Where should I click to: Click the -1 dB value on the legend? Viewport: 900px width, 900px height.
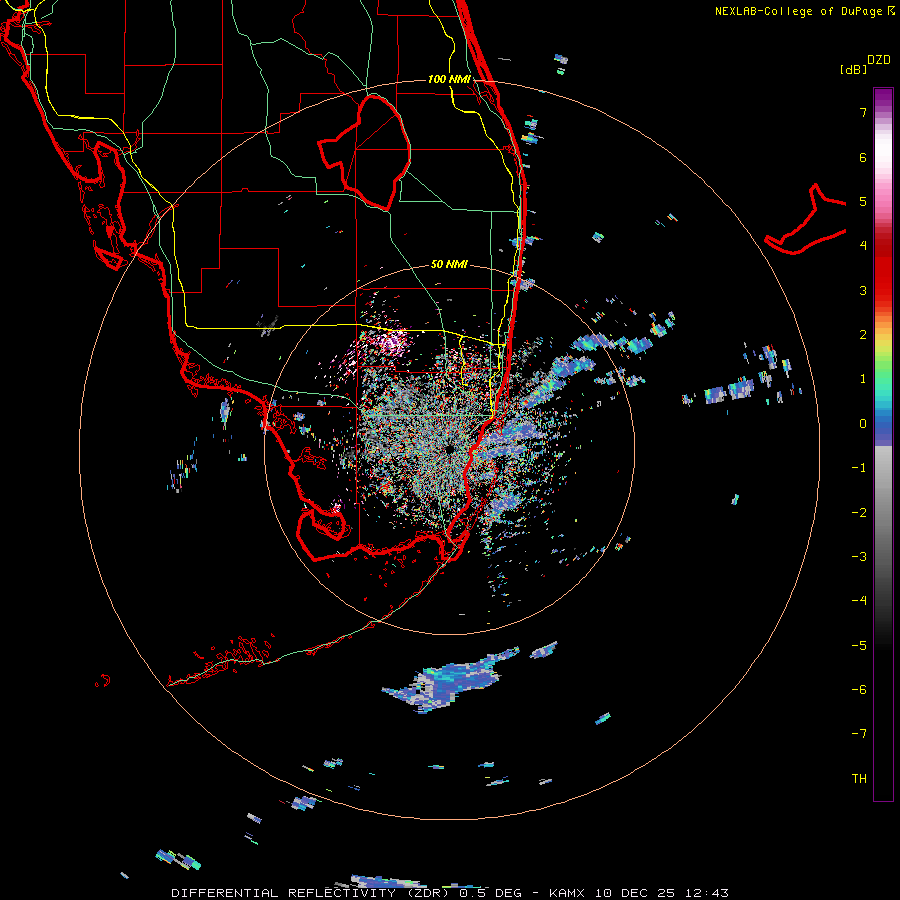[x=859, y=468]
